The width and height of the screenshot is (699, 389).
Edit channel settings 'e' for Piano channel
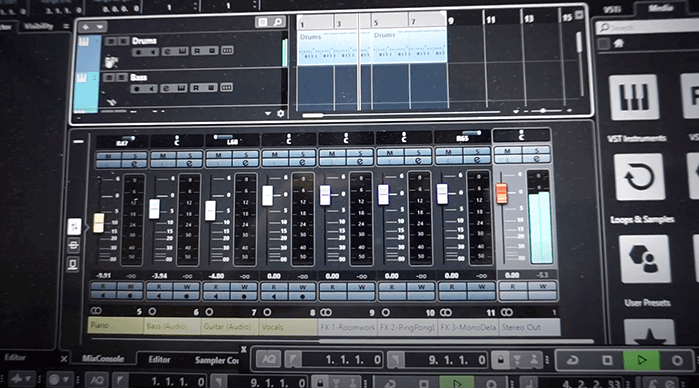coord(134,164)
